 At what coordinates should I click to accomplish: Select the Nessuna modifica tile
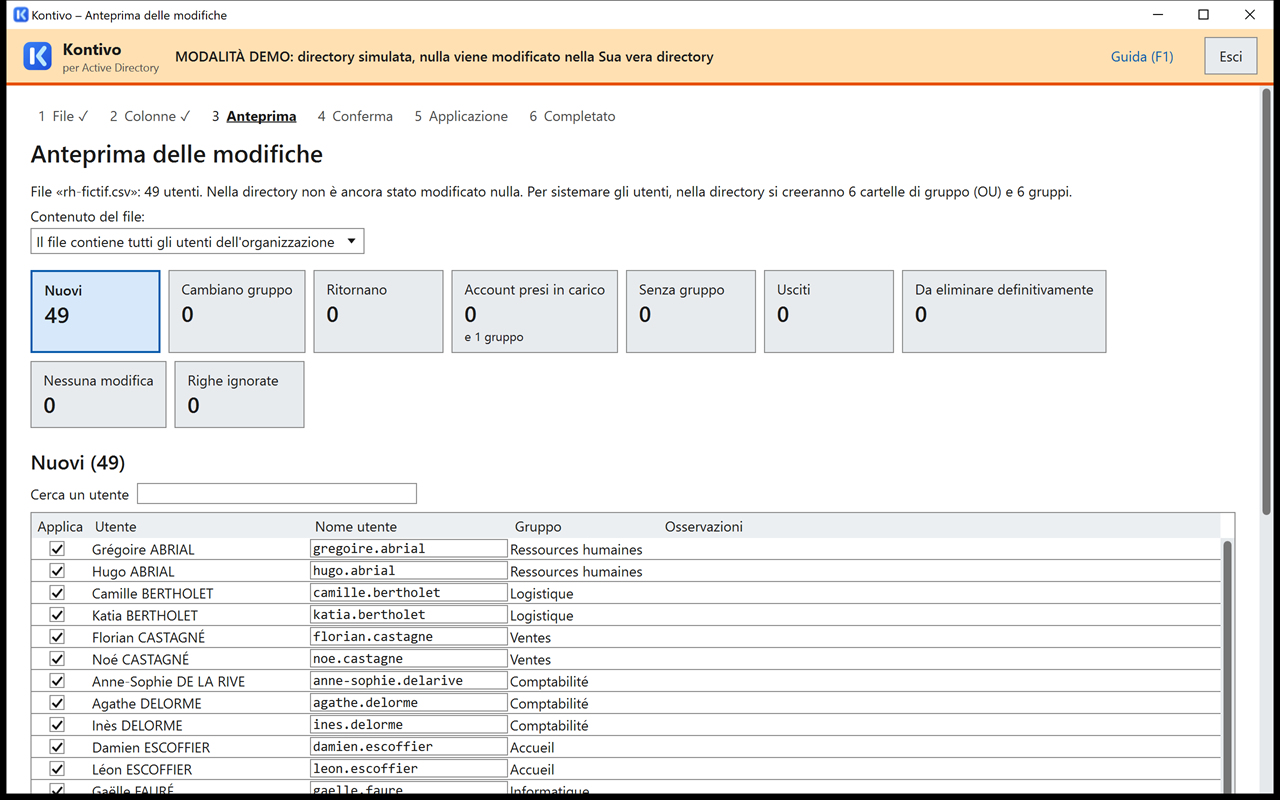(98, 394)
